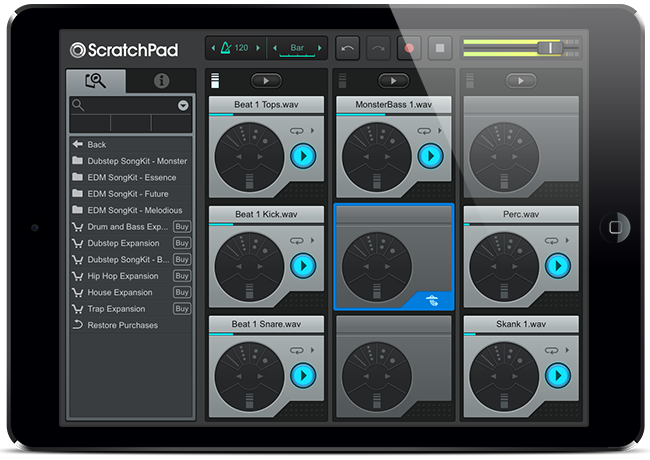
Task: Play Beat 1 Snare.wav pad
Action: pos(303,375)
